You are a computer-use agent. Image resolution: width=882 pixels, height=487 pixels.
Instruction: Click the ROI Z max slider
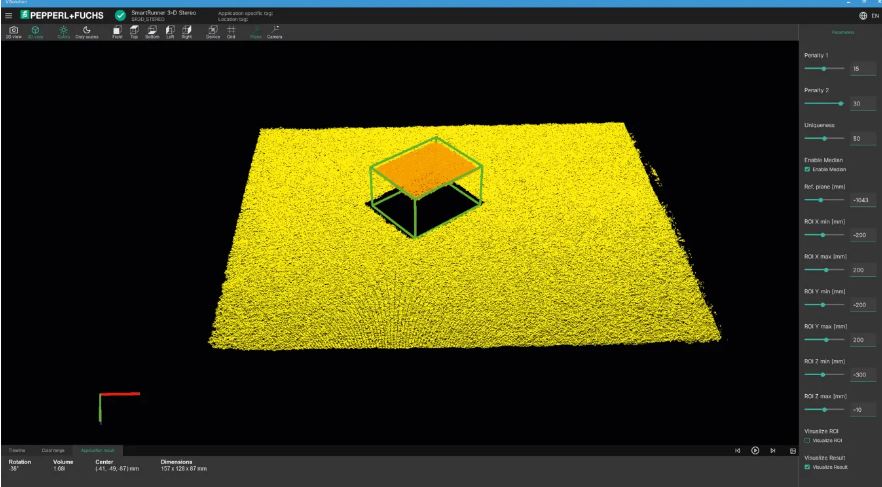(824, 409)
